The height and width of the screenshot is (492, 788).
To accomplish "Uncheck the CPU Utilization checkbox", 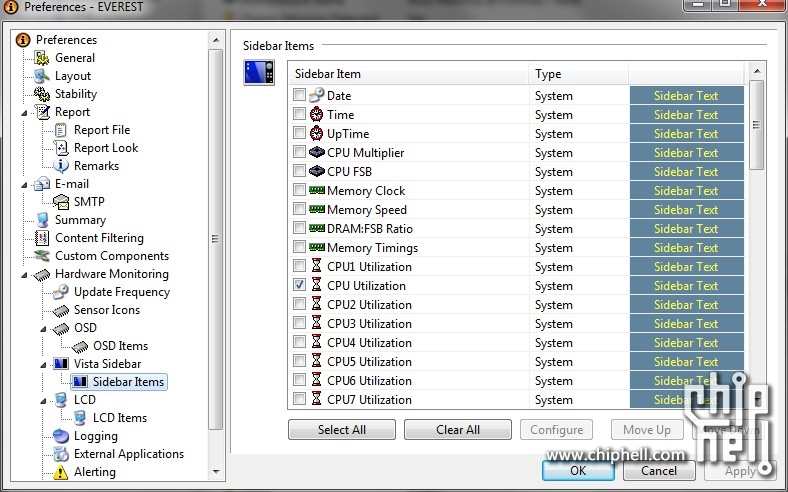I will click(x=300, y=285).
